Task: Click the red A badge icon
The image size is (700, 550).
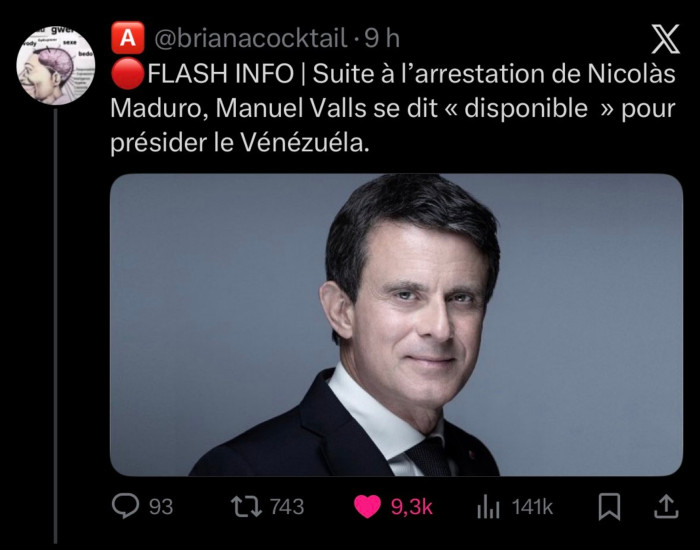Action: pos(126,38)
